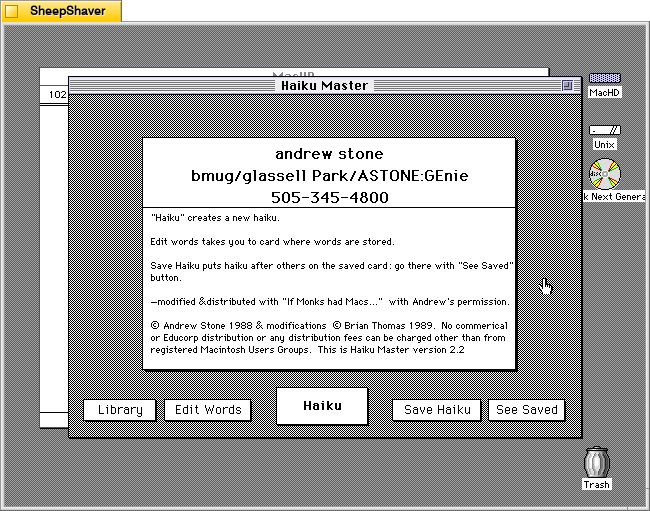Image resolution: width=650 pixels, height=511 pixels.
Task: Go to saved haikus via See Saved
Action: [526, 410]
